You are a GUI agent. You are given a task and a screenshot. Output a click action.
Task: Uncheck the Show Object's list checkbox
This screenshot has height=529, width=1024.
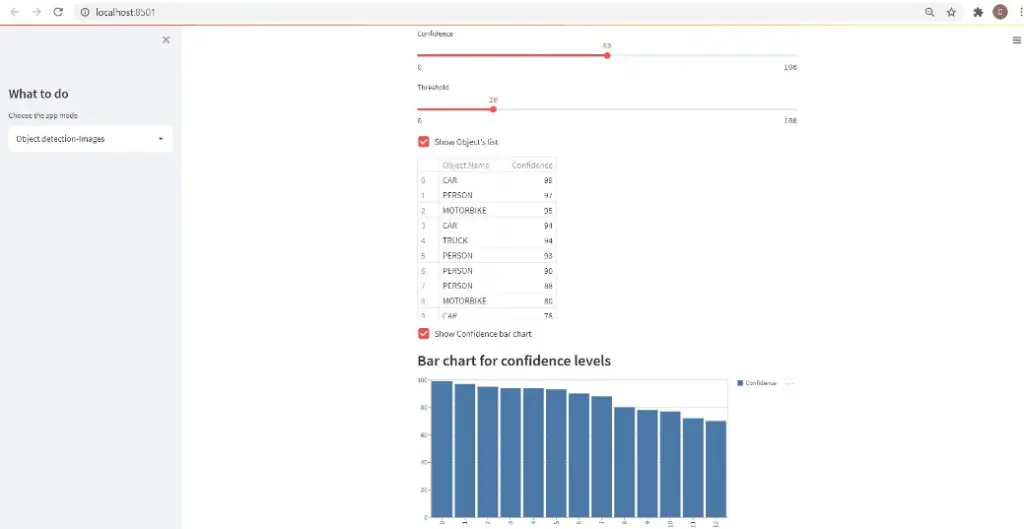click(424, 142)
